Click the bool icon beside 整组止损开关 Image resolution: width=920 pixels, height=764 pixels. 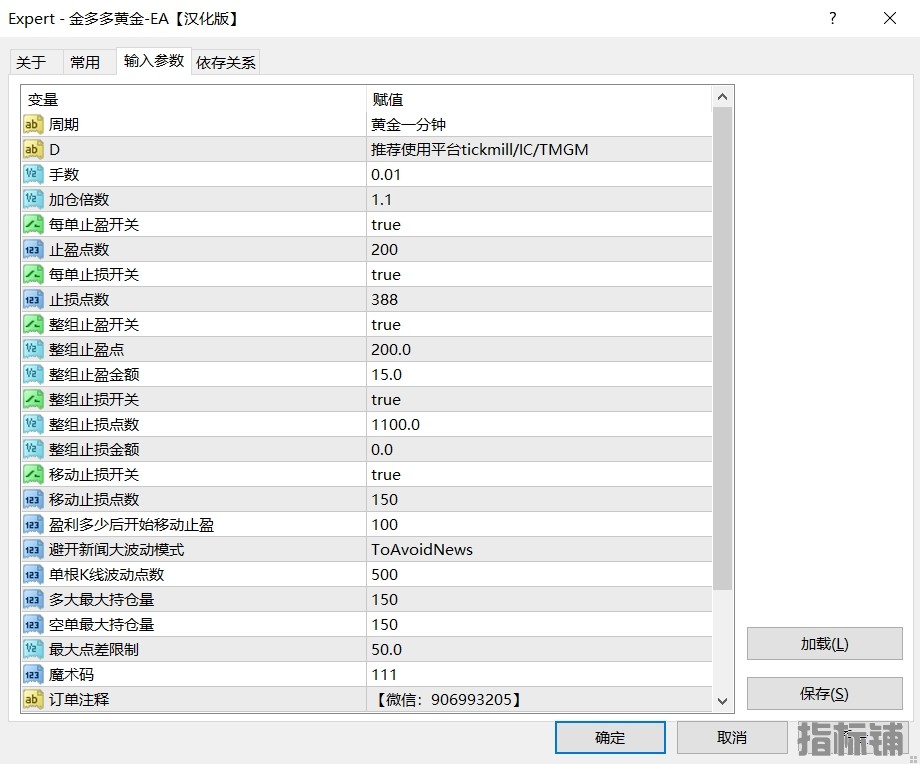click(33, 400)
